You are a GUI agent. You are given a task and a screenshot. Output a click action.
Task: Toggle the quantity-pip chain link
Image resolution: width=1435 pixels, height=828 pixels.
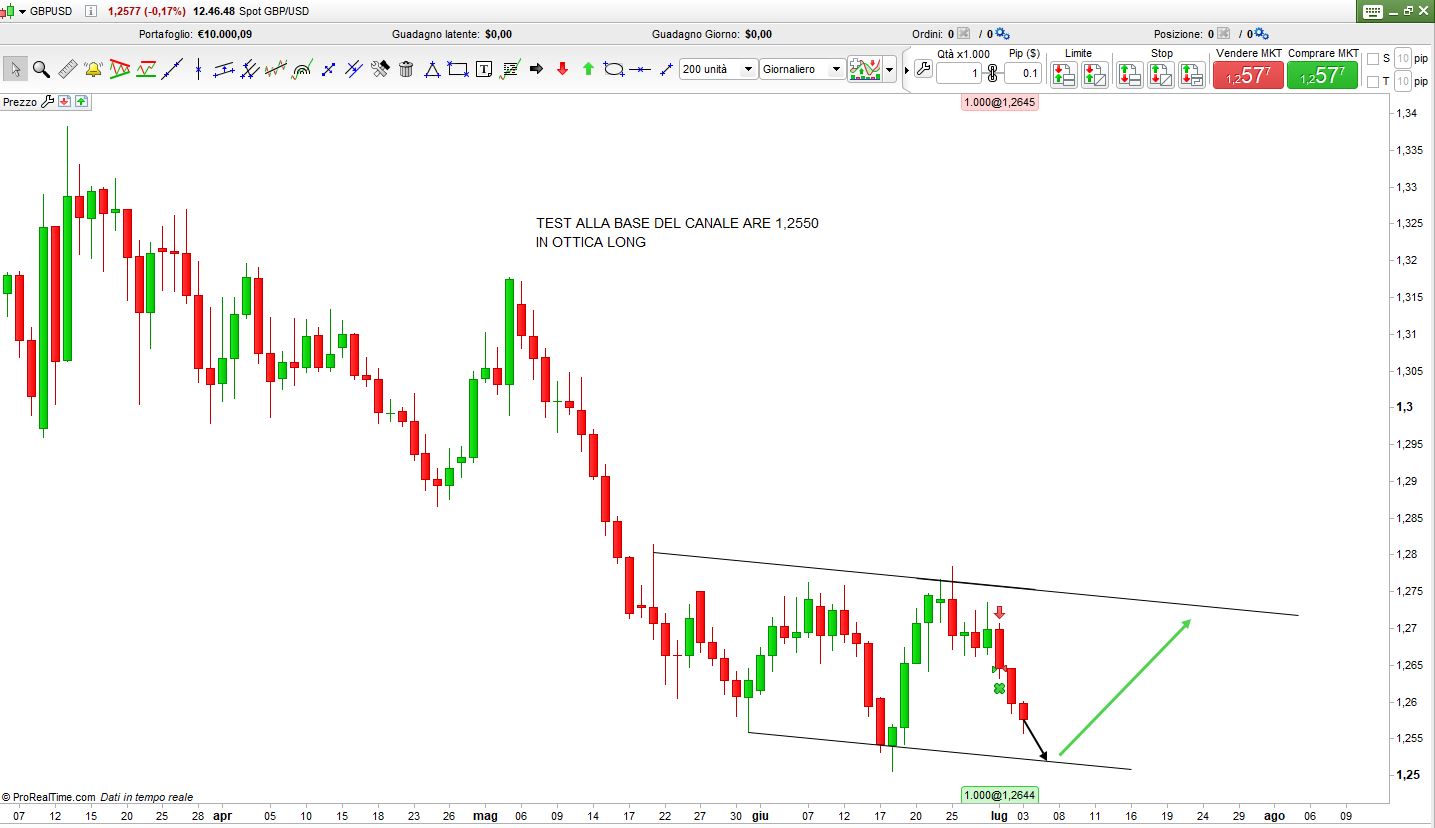coord(993,73)
